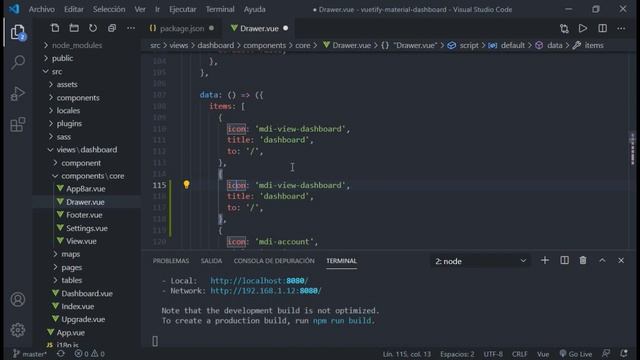Open localhost:8080 link in terminal
Viewport: 640px width, 360px height.
[259, 281]
